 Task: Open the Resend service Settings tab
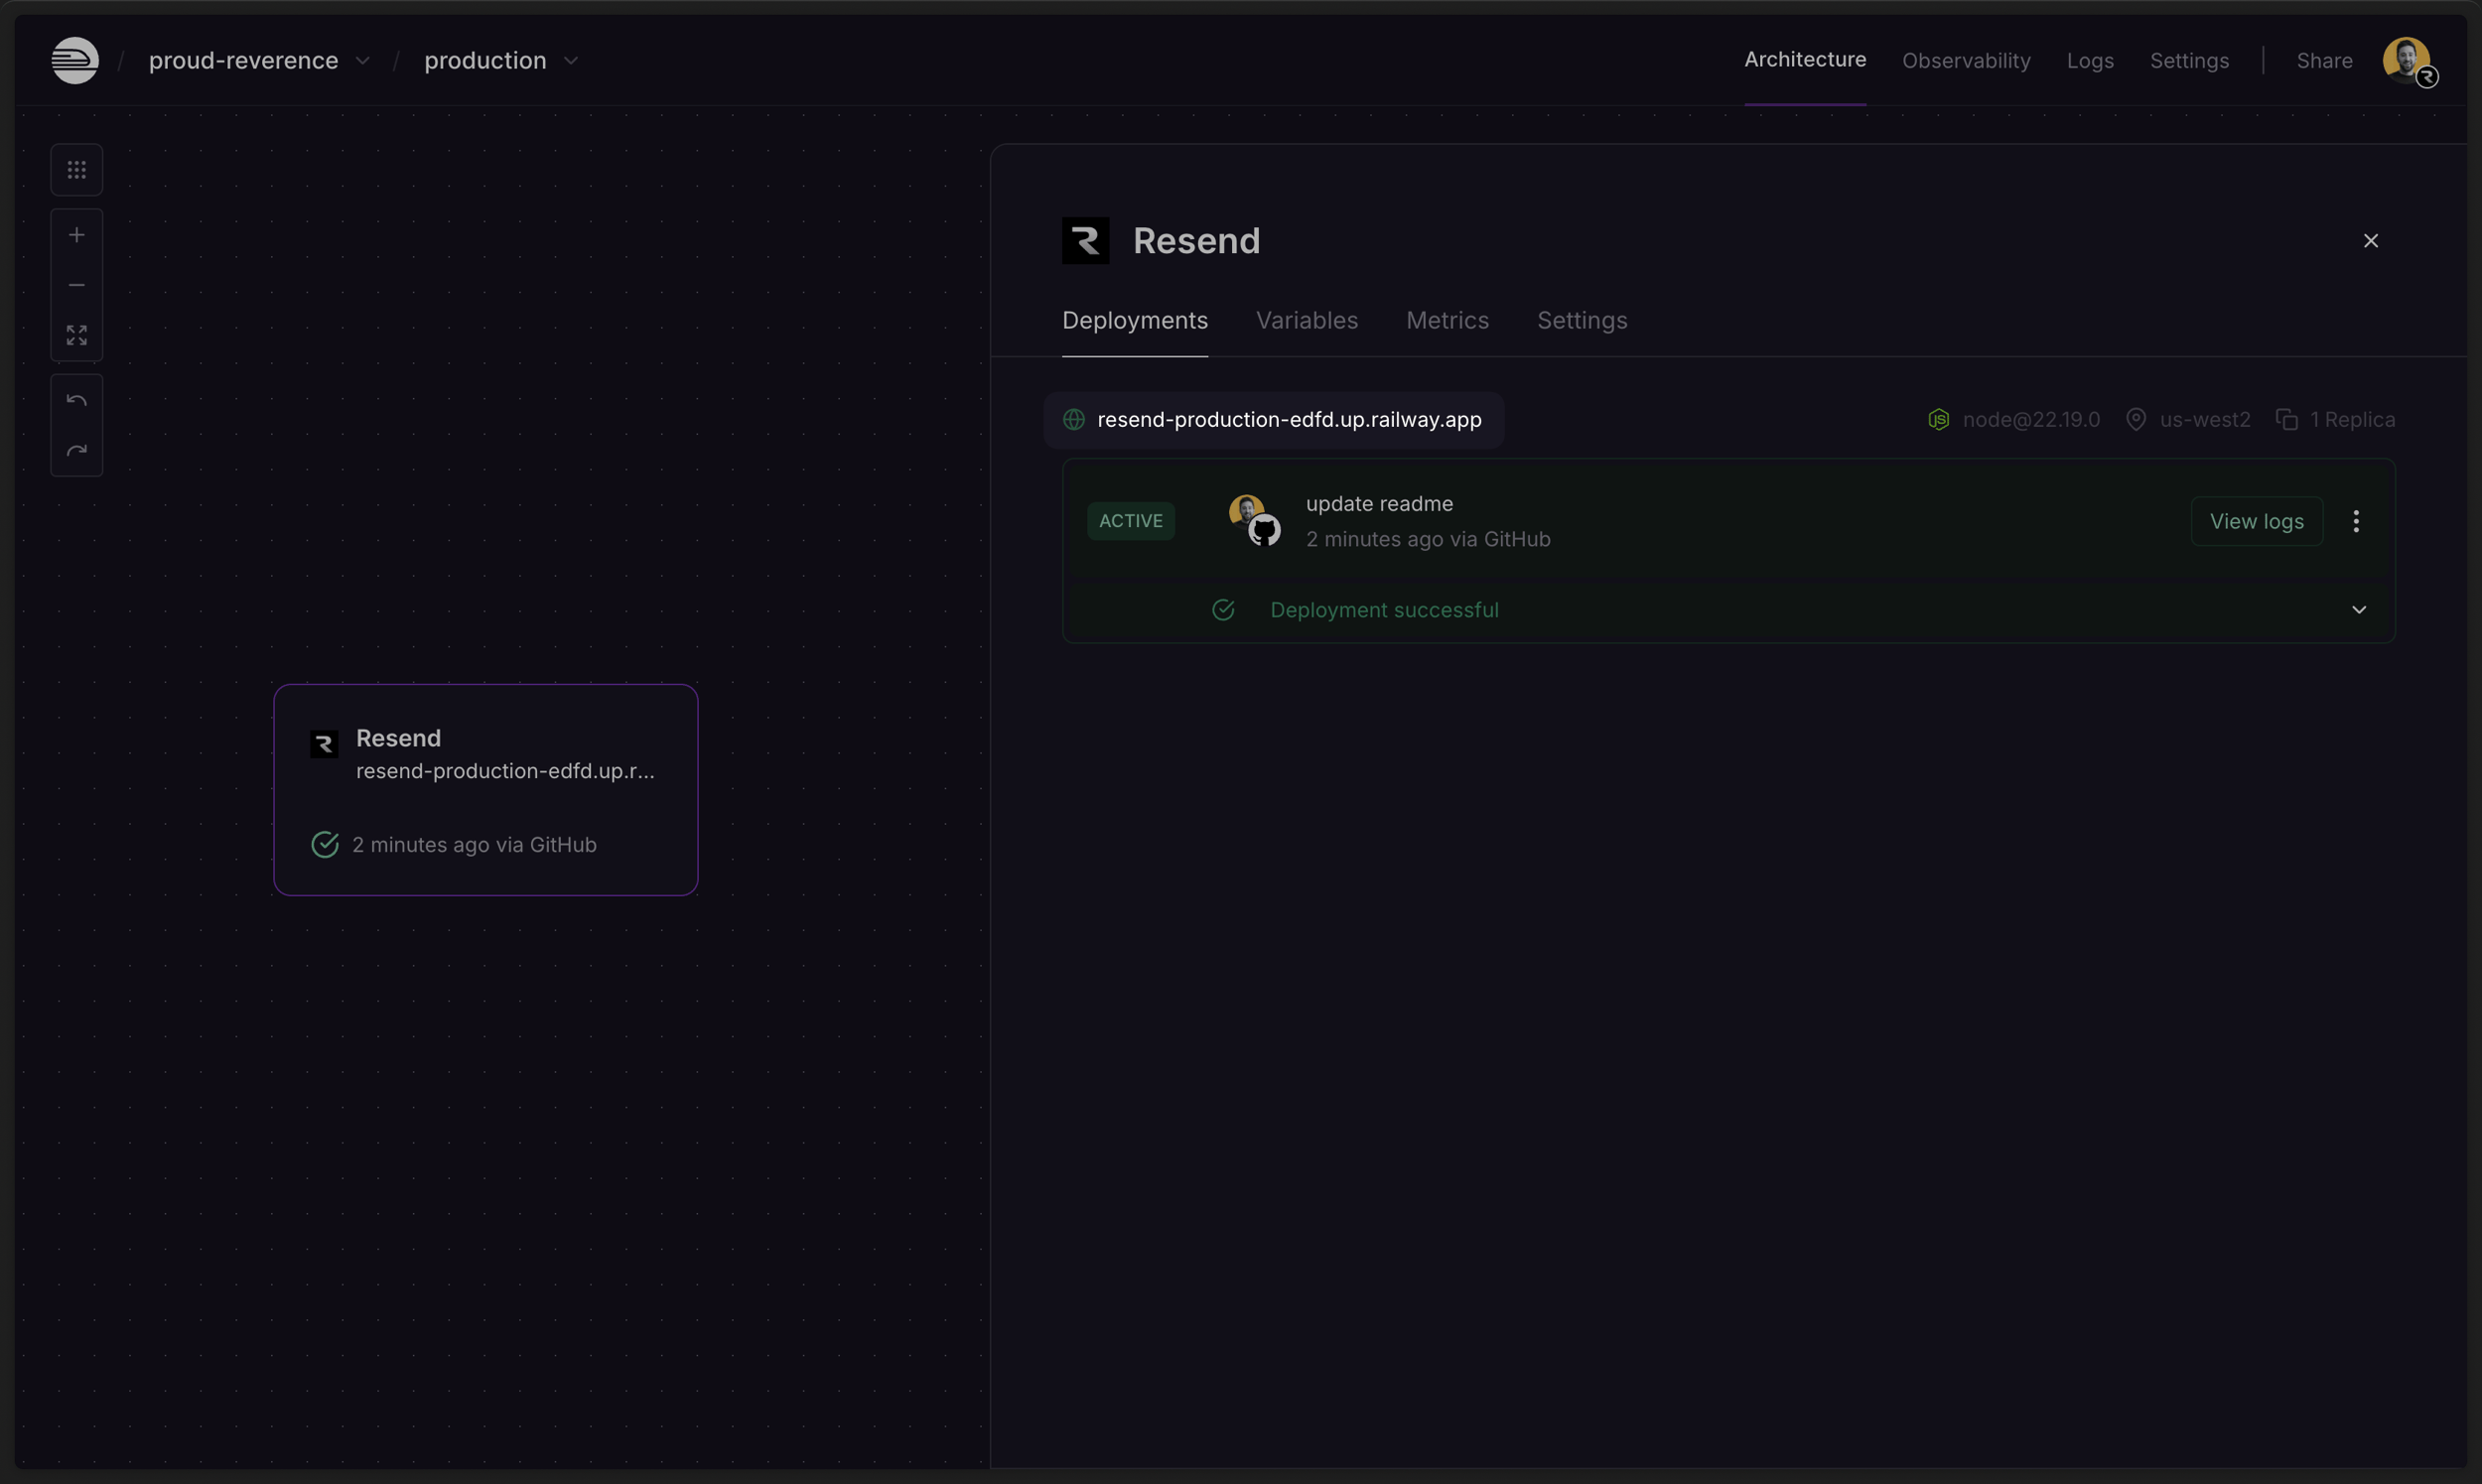(x=1581, y=321)
